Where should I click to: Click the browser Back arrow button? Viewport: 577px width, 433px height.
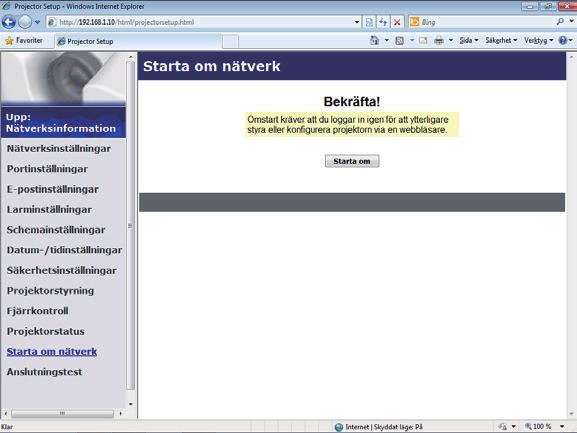[x=8, y=22]
